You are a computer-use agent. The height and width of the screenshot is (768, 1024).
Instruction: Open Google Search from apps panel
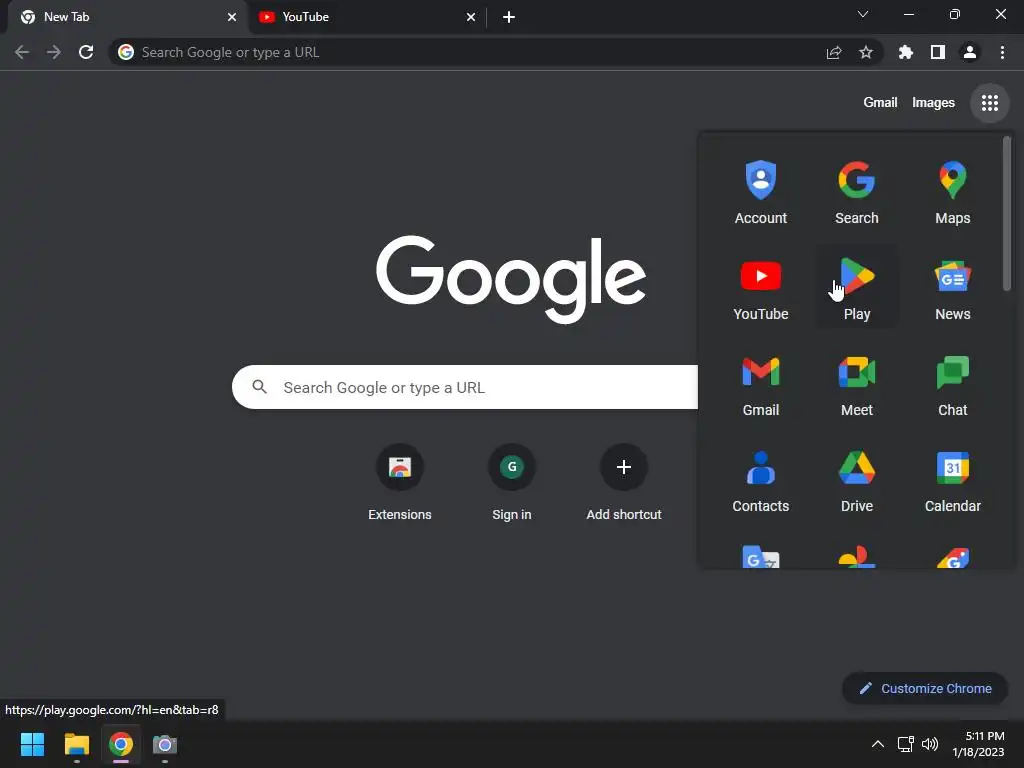856,193
